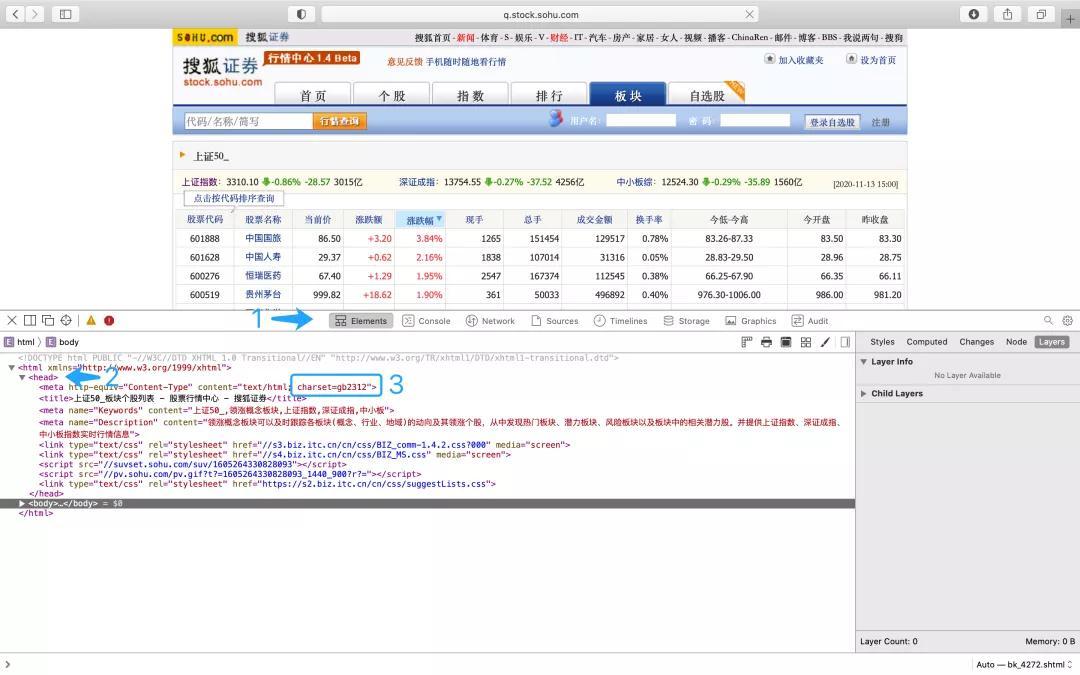Click the Safari sidebar icon
Screen dimensions: 1080x675
[63, 14]
